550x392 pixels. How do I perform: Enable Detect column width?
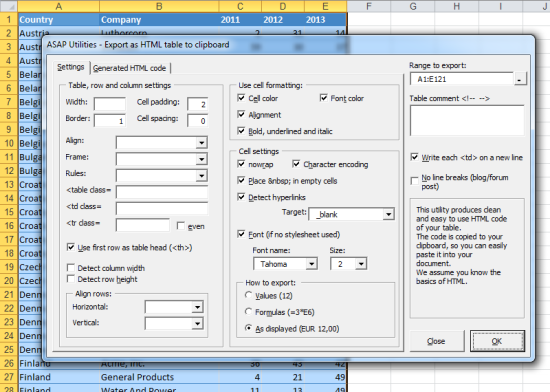coord(71,268)
